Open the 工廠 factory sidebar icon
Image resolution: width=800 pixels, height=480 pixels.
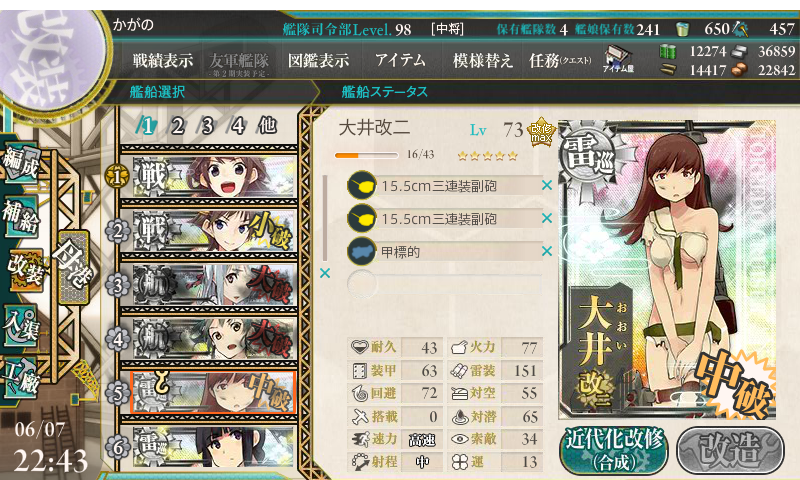22,378
